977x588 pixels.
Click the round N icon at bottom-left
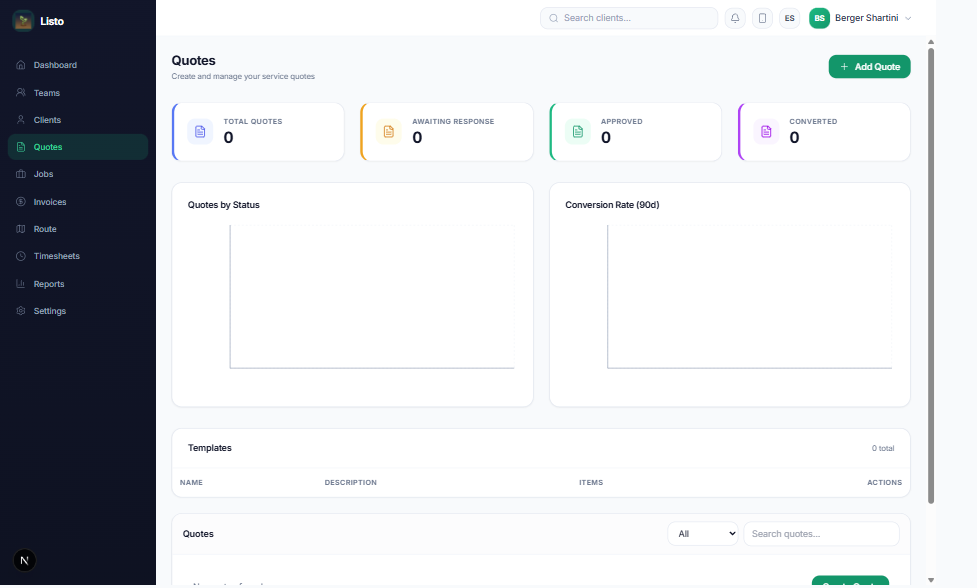pos(24,560)
